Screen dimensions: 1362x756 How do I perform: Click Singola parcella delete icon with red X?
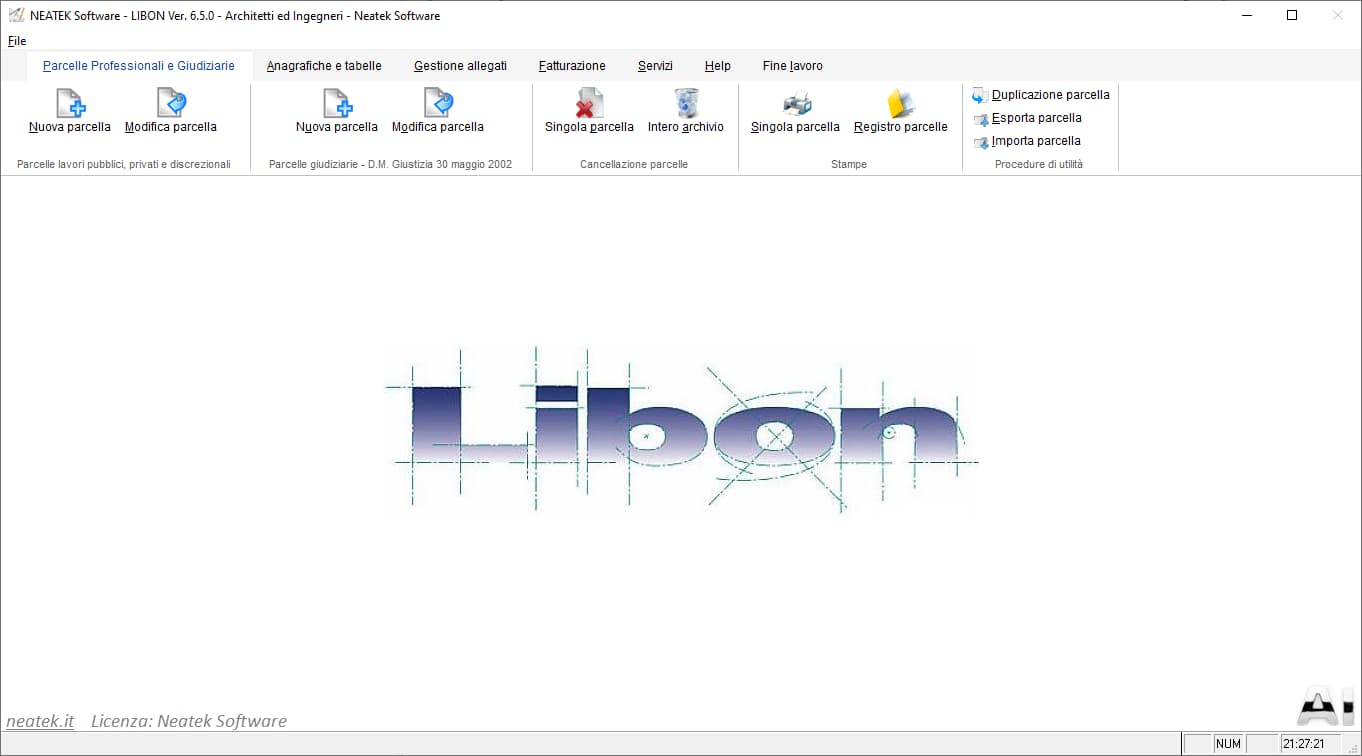589,103
